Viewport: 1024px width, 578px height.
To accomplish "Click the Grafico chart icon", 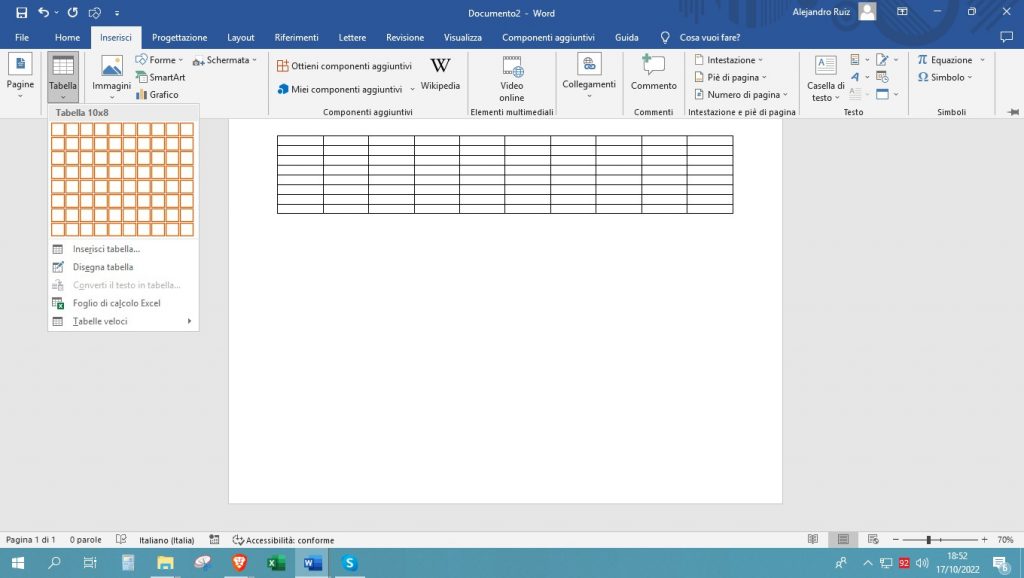I will pyautogui.click(x=157, y=95).
